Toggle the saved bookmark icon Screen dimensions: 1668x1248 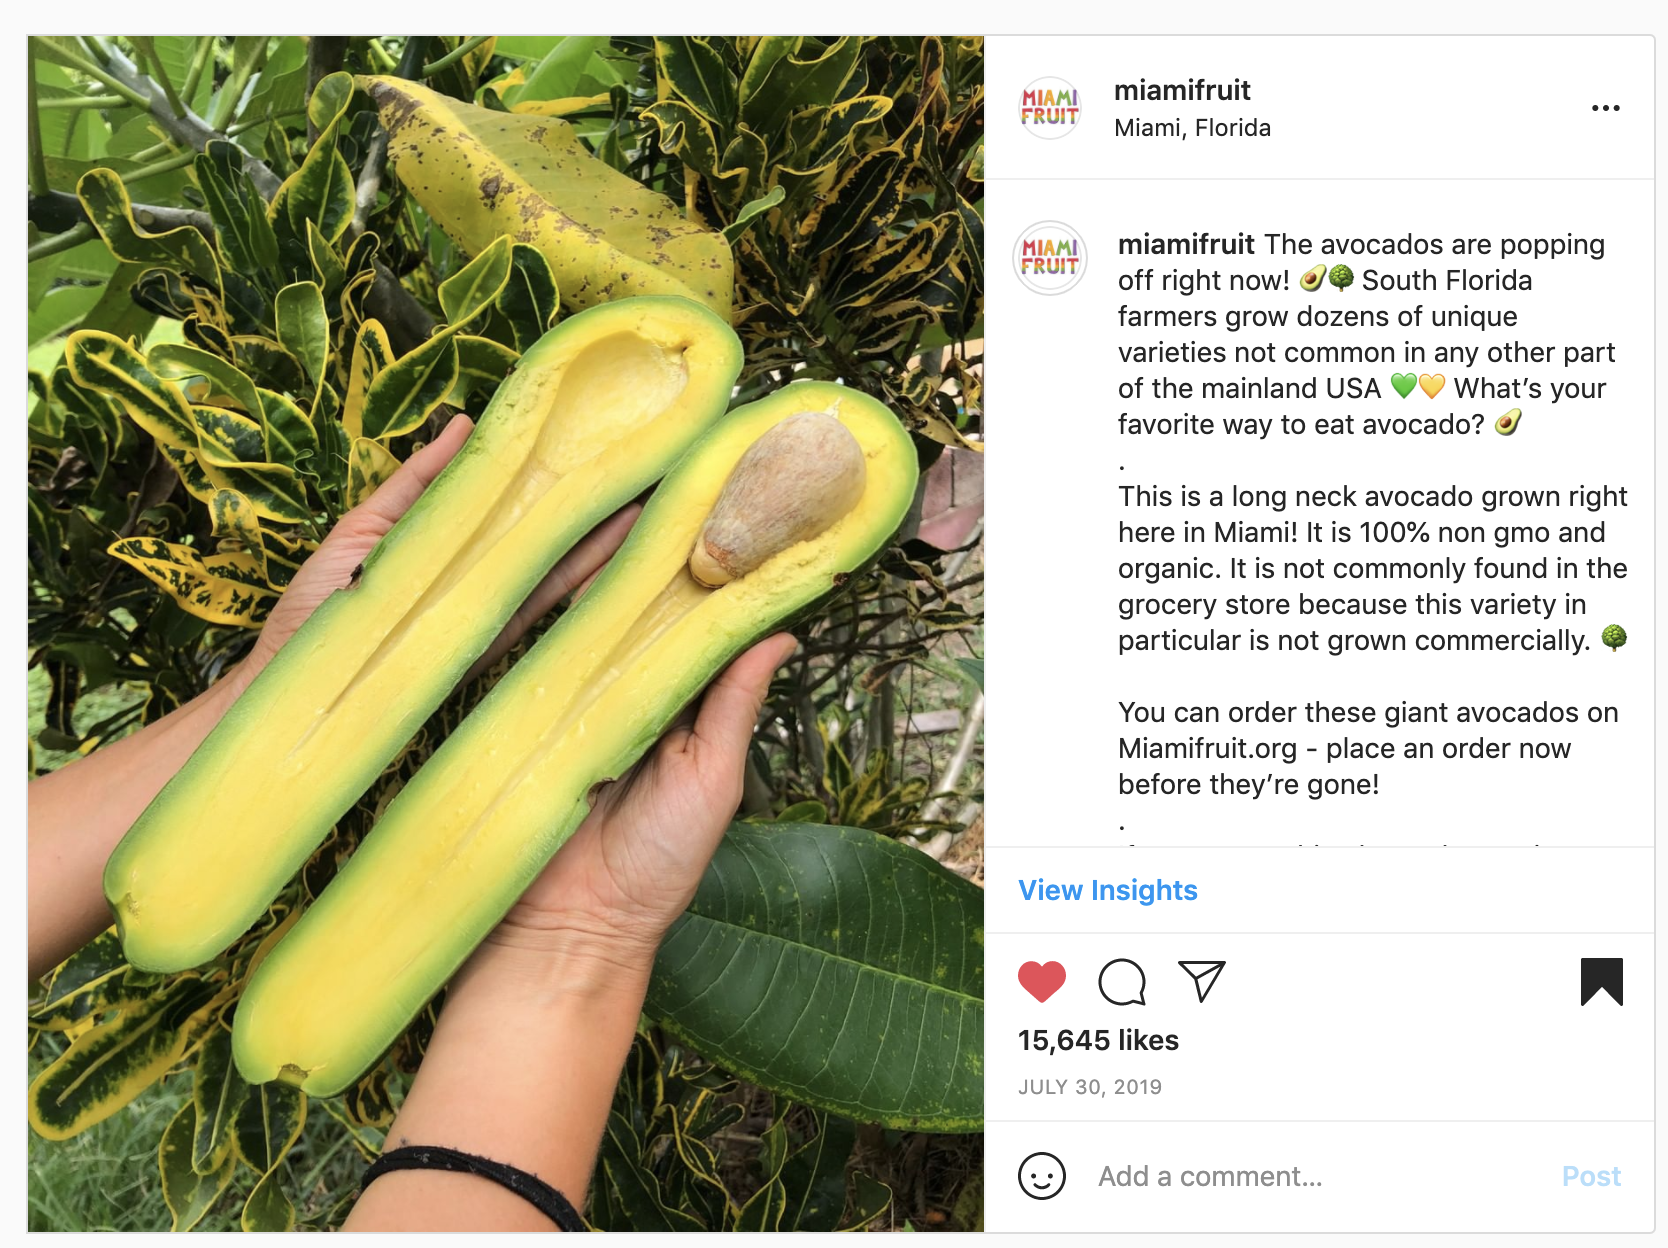pos(1601,981)
